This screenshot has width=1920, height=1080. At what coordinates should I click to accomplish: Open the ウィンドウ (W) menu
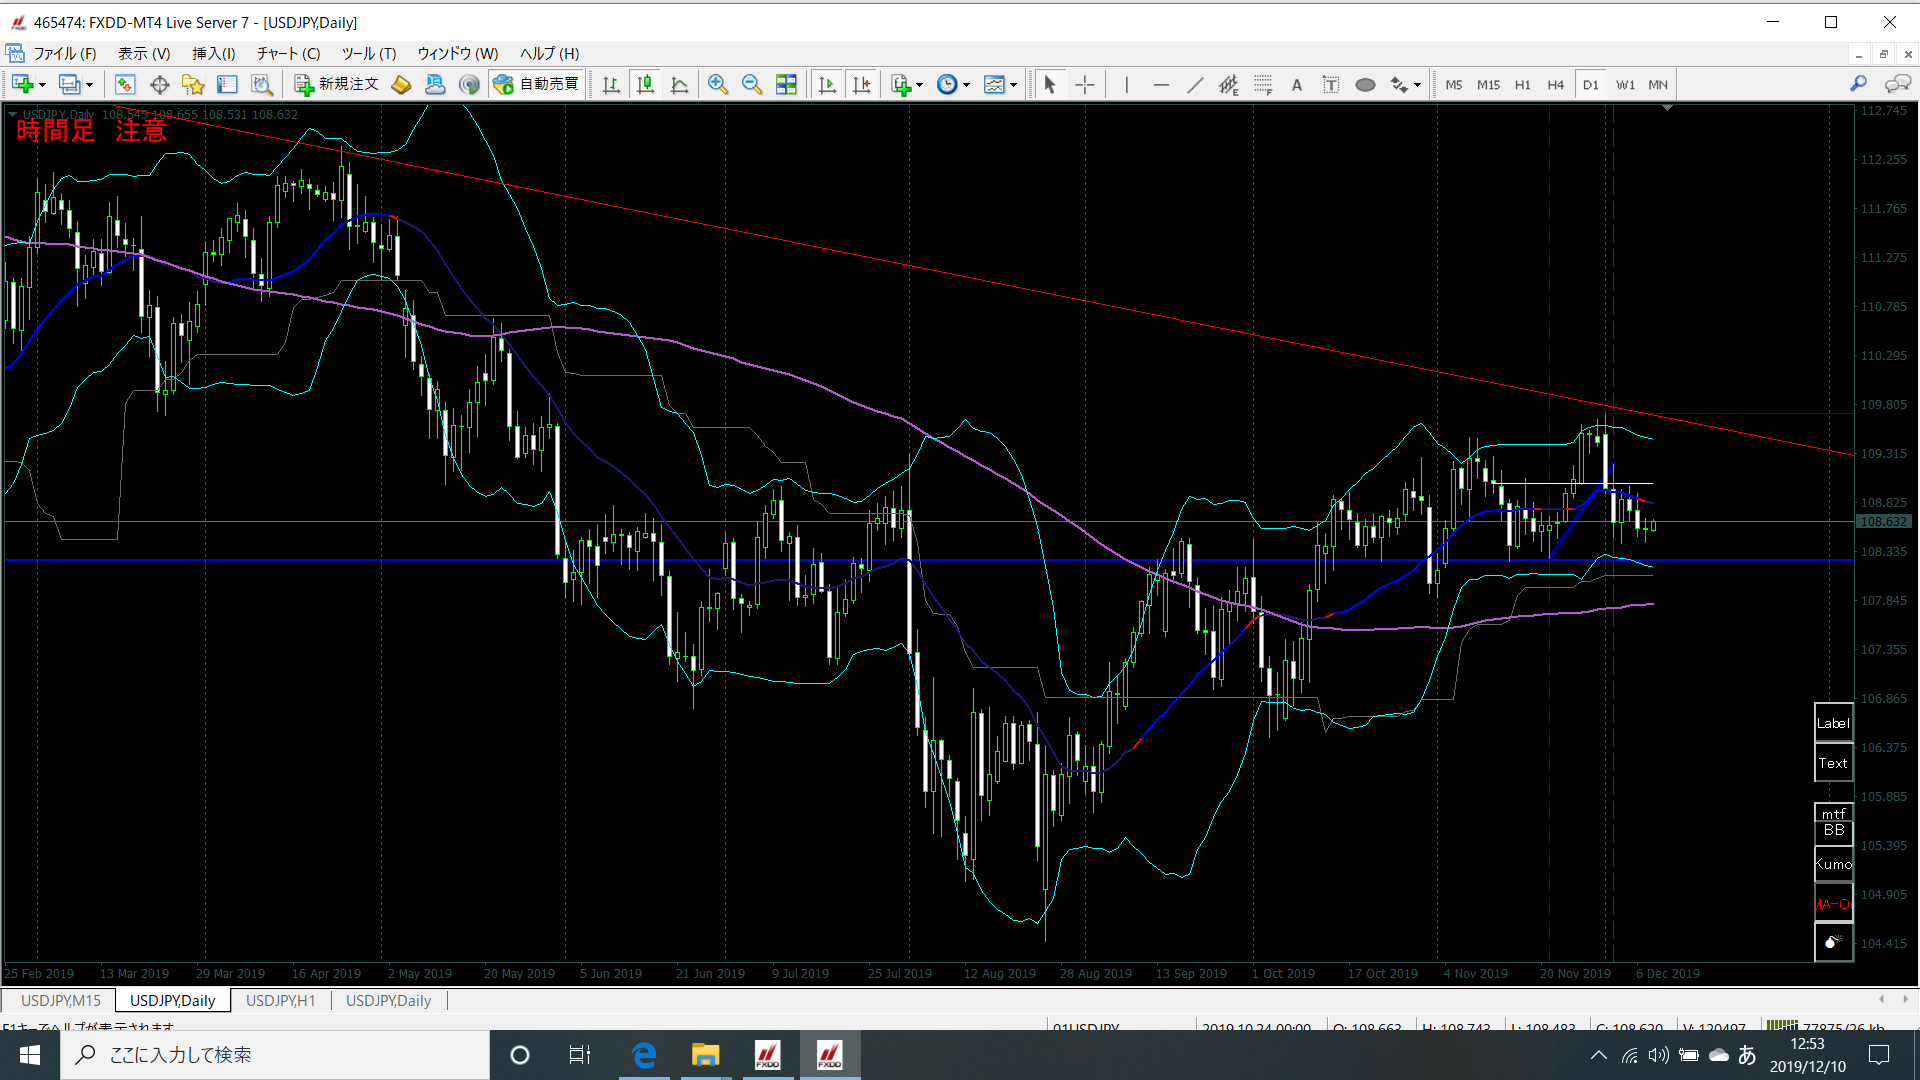pyautogui.click(x=457, y=54)
